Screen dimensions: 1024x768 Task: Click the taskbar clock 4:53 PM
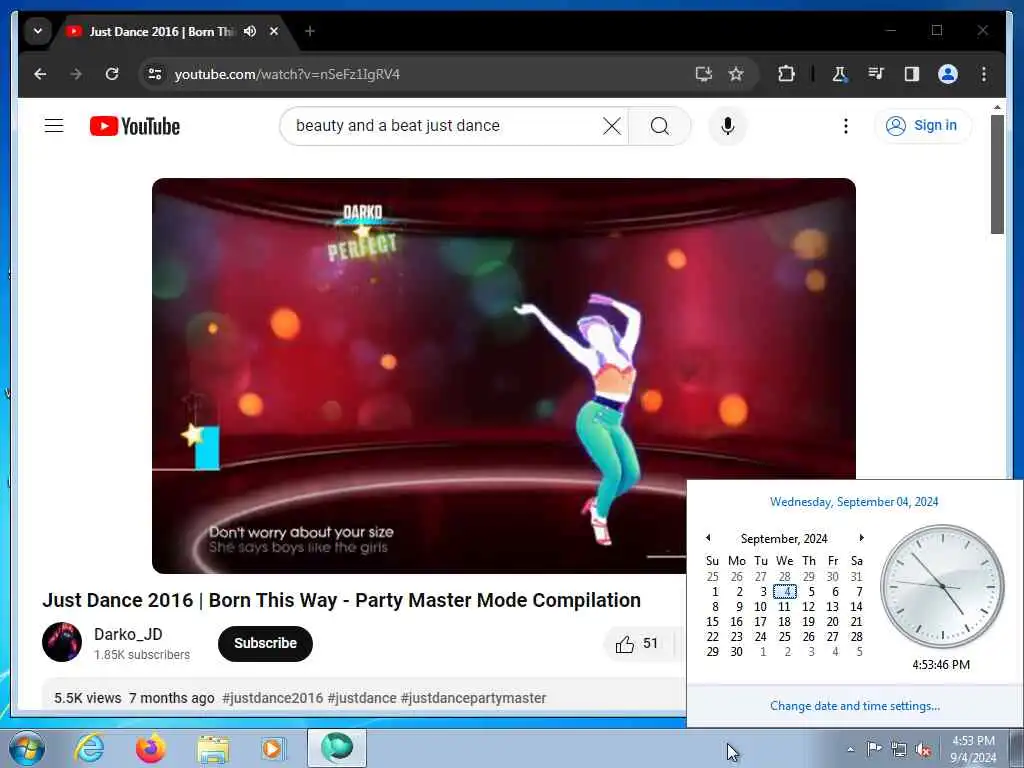tap(973, 749)
